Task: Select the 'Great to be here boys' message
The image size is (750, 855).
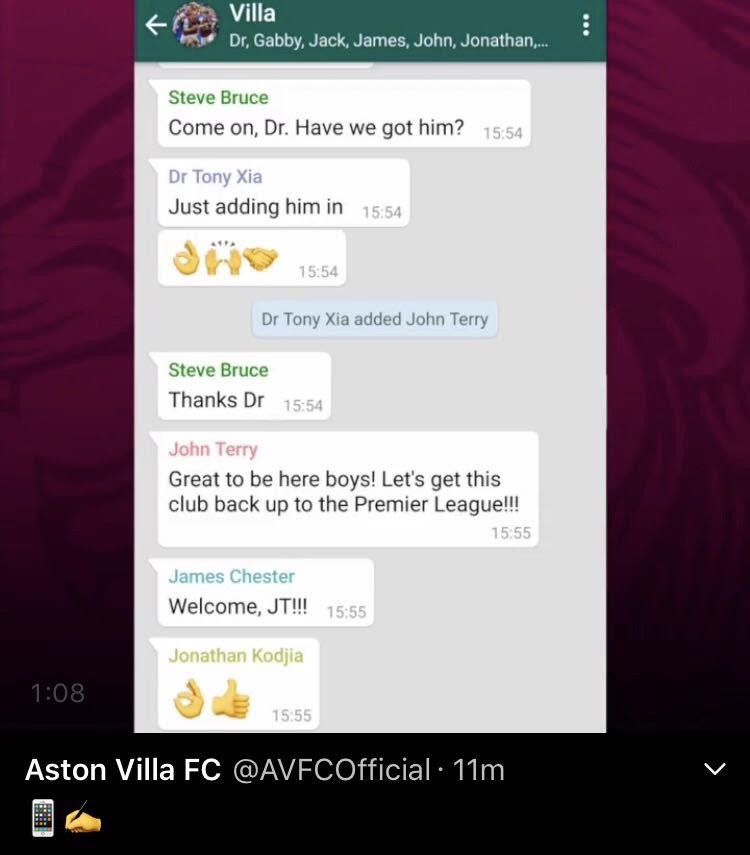Action: [348, 490]
